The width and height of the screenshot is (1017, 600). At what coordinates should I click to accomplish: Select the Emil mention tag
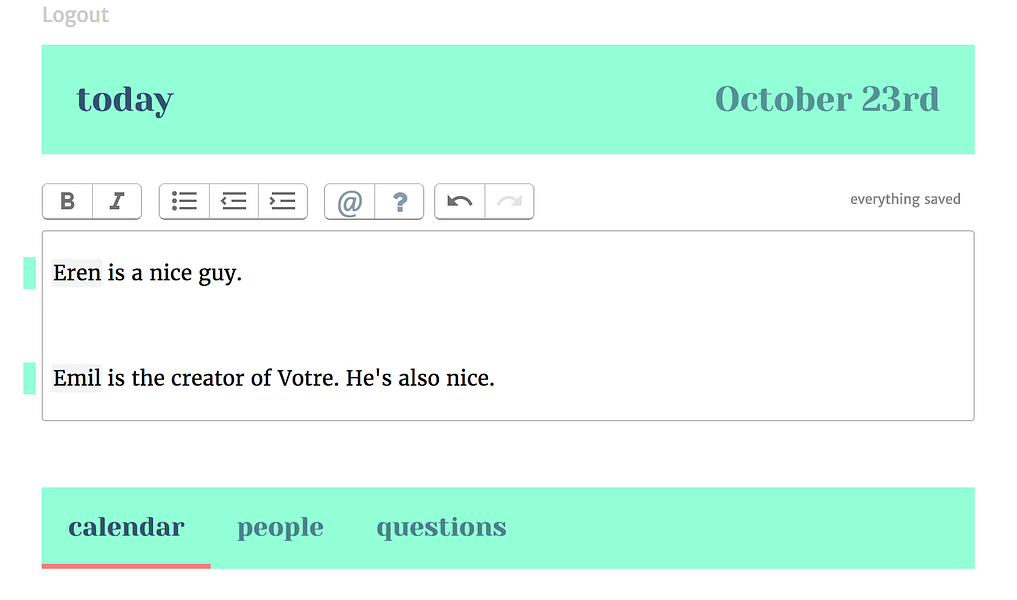(77, 378)
